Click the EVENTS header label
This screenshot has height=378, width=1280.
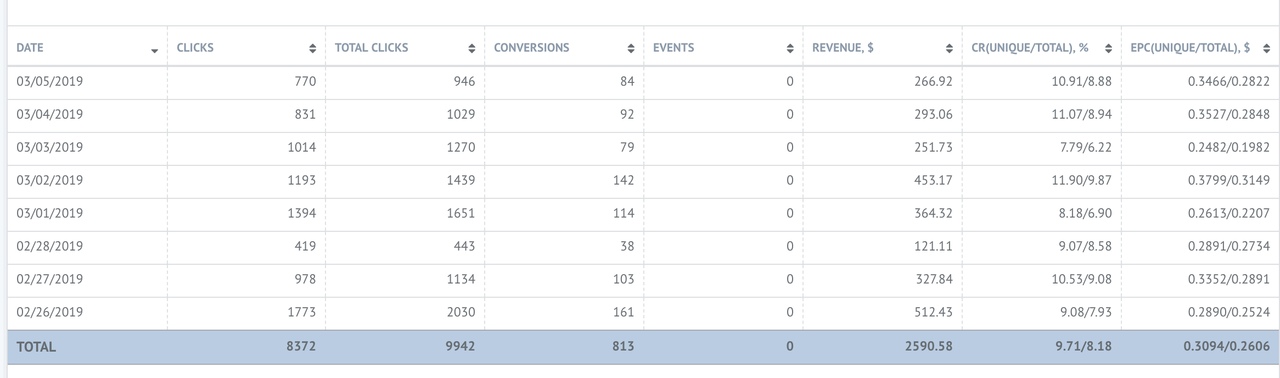(x=673, y=48)
